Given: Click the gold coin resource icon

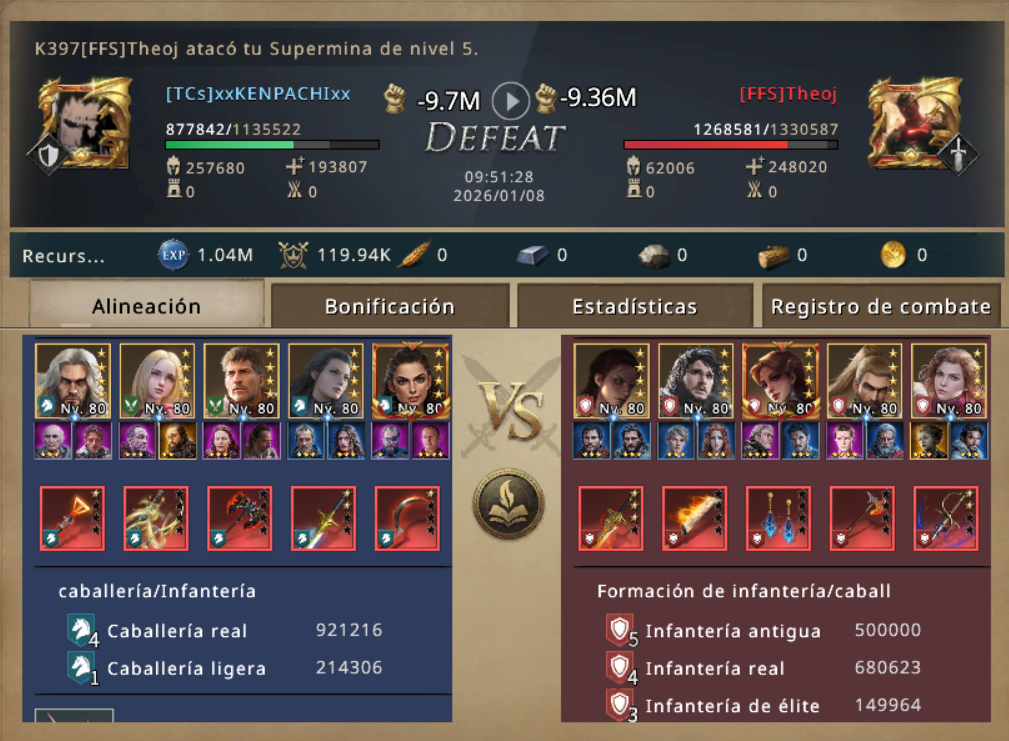Looking at the screenshot, I should click(893, 255).
